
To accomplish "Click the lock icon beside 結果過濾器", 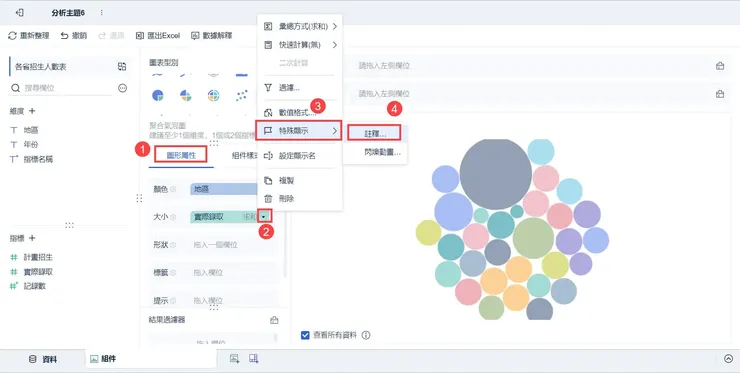I will coord(274,320).
